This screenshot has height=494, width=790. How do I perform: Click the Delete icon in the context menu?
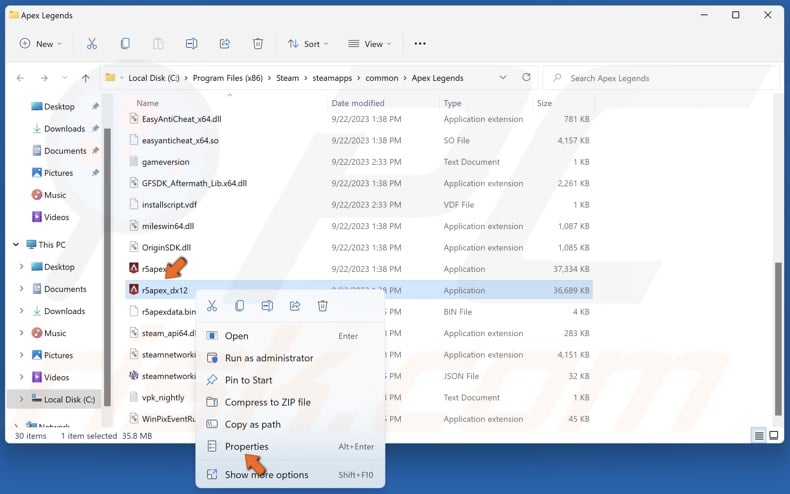(323, 306)
